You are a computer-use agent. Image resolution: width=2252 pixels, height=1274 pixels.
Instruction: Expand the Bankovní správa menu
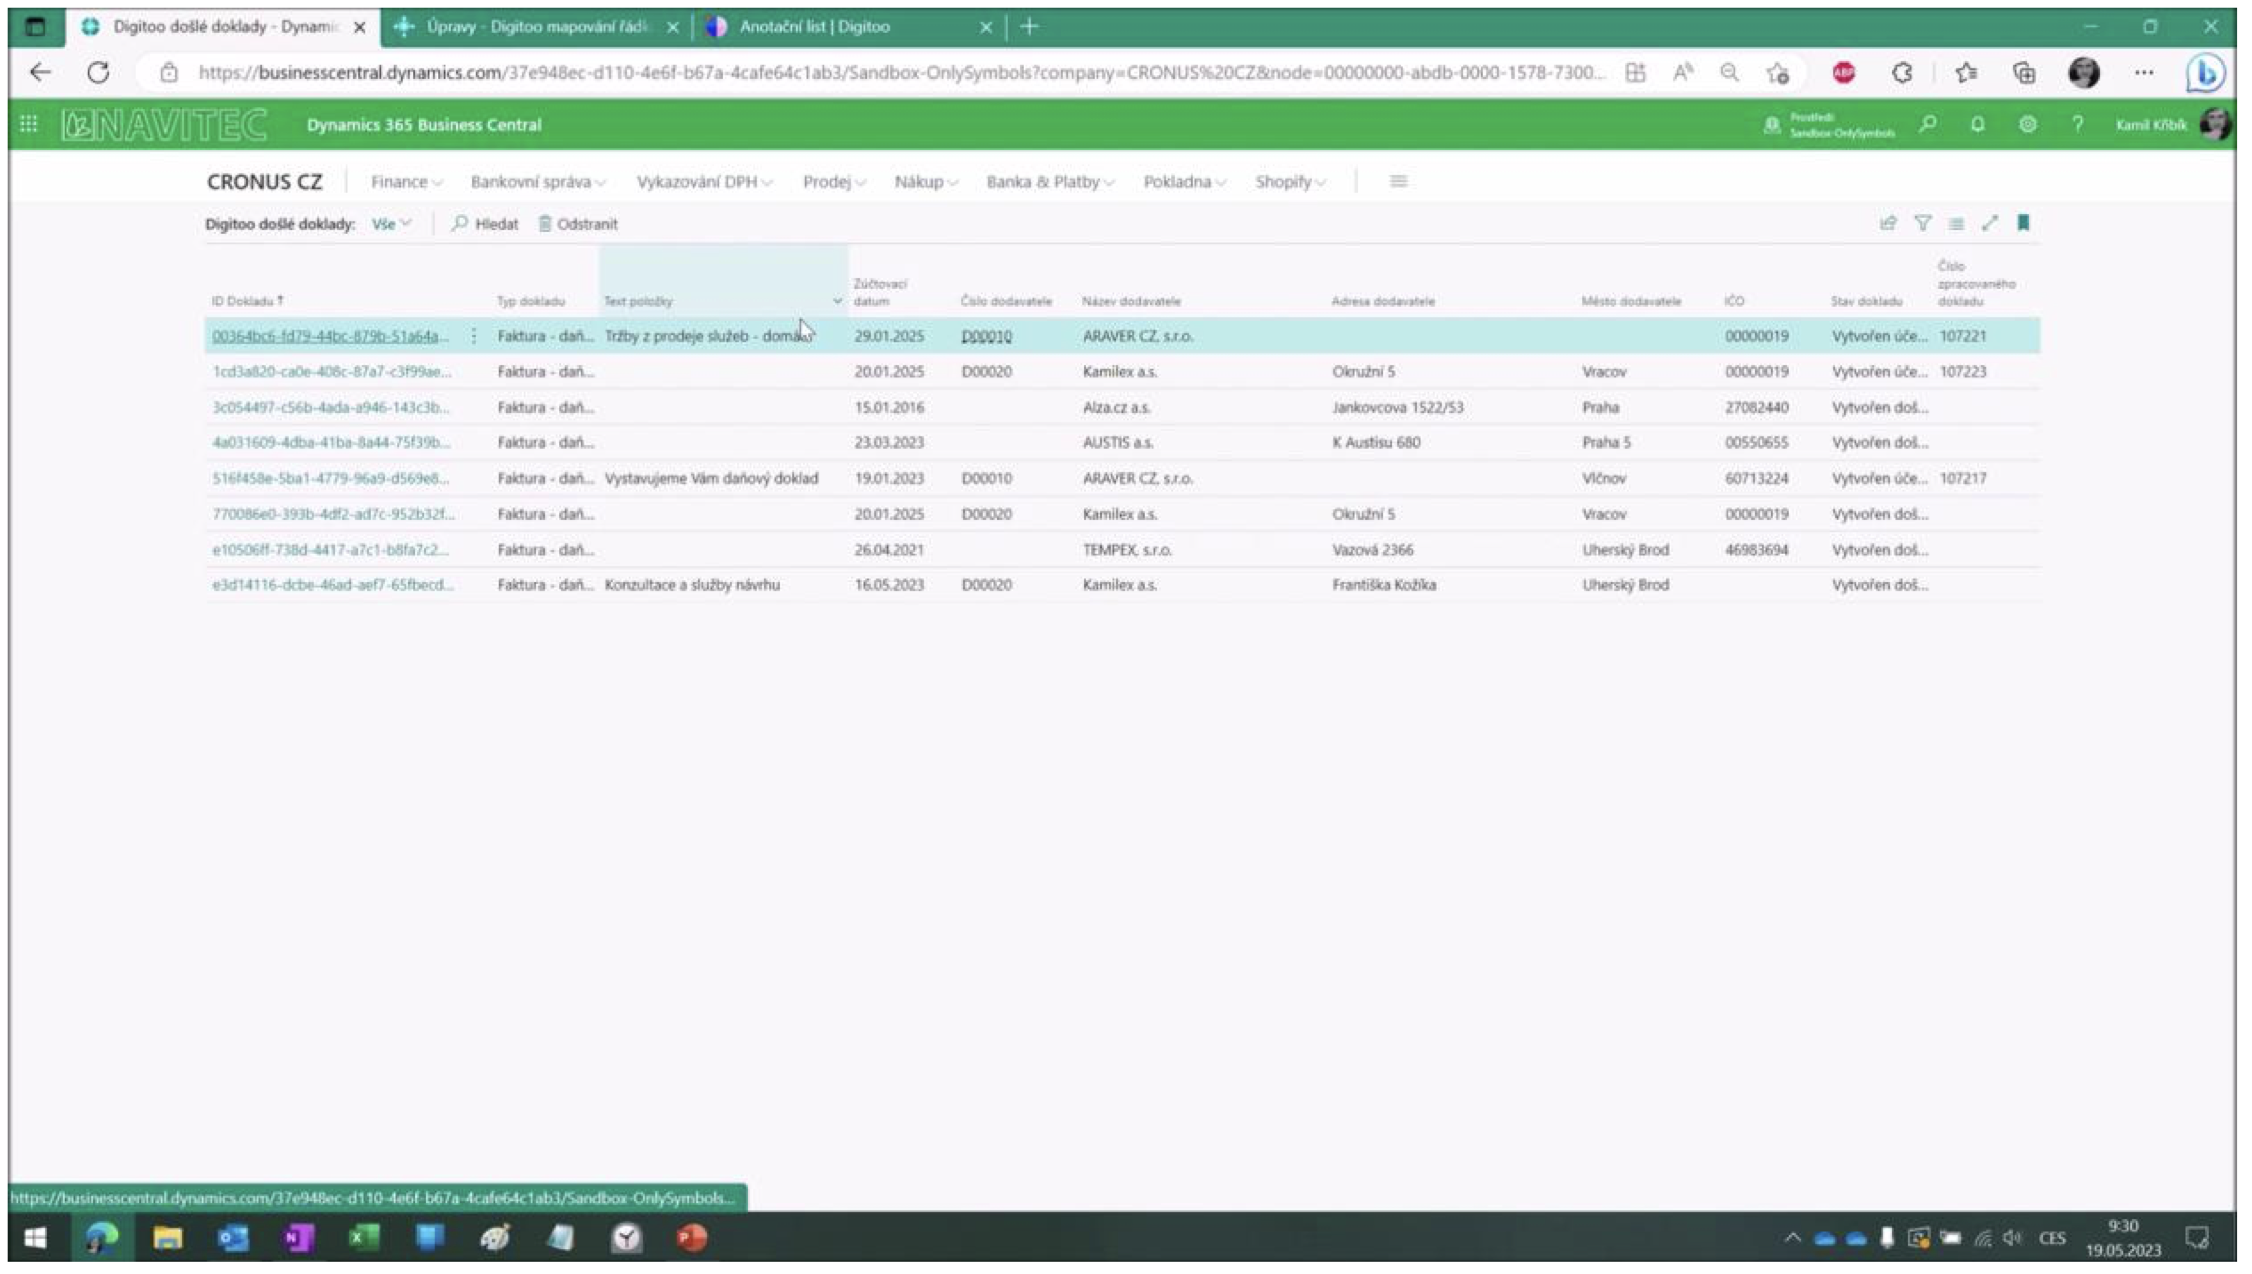pyautogui.click(x=538, y=181)
